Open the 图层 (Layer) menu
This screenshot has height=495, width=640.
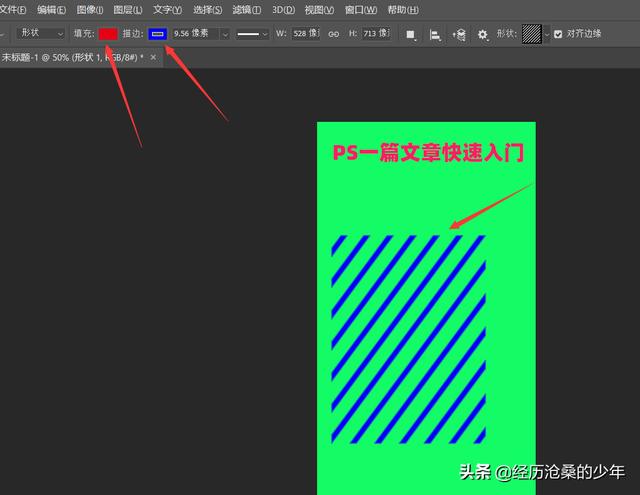click(x=128, y=9)
